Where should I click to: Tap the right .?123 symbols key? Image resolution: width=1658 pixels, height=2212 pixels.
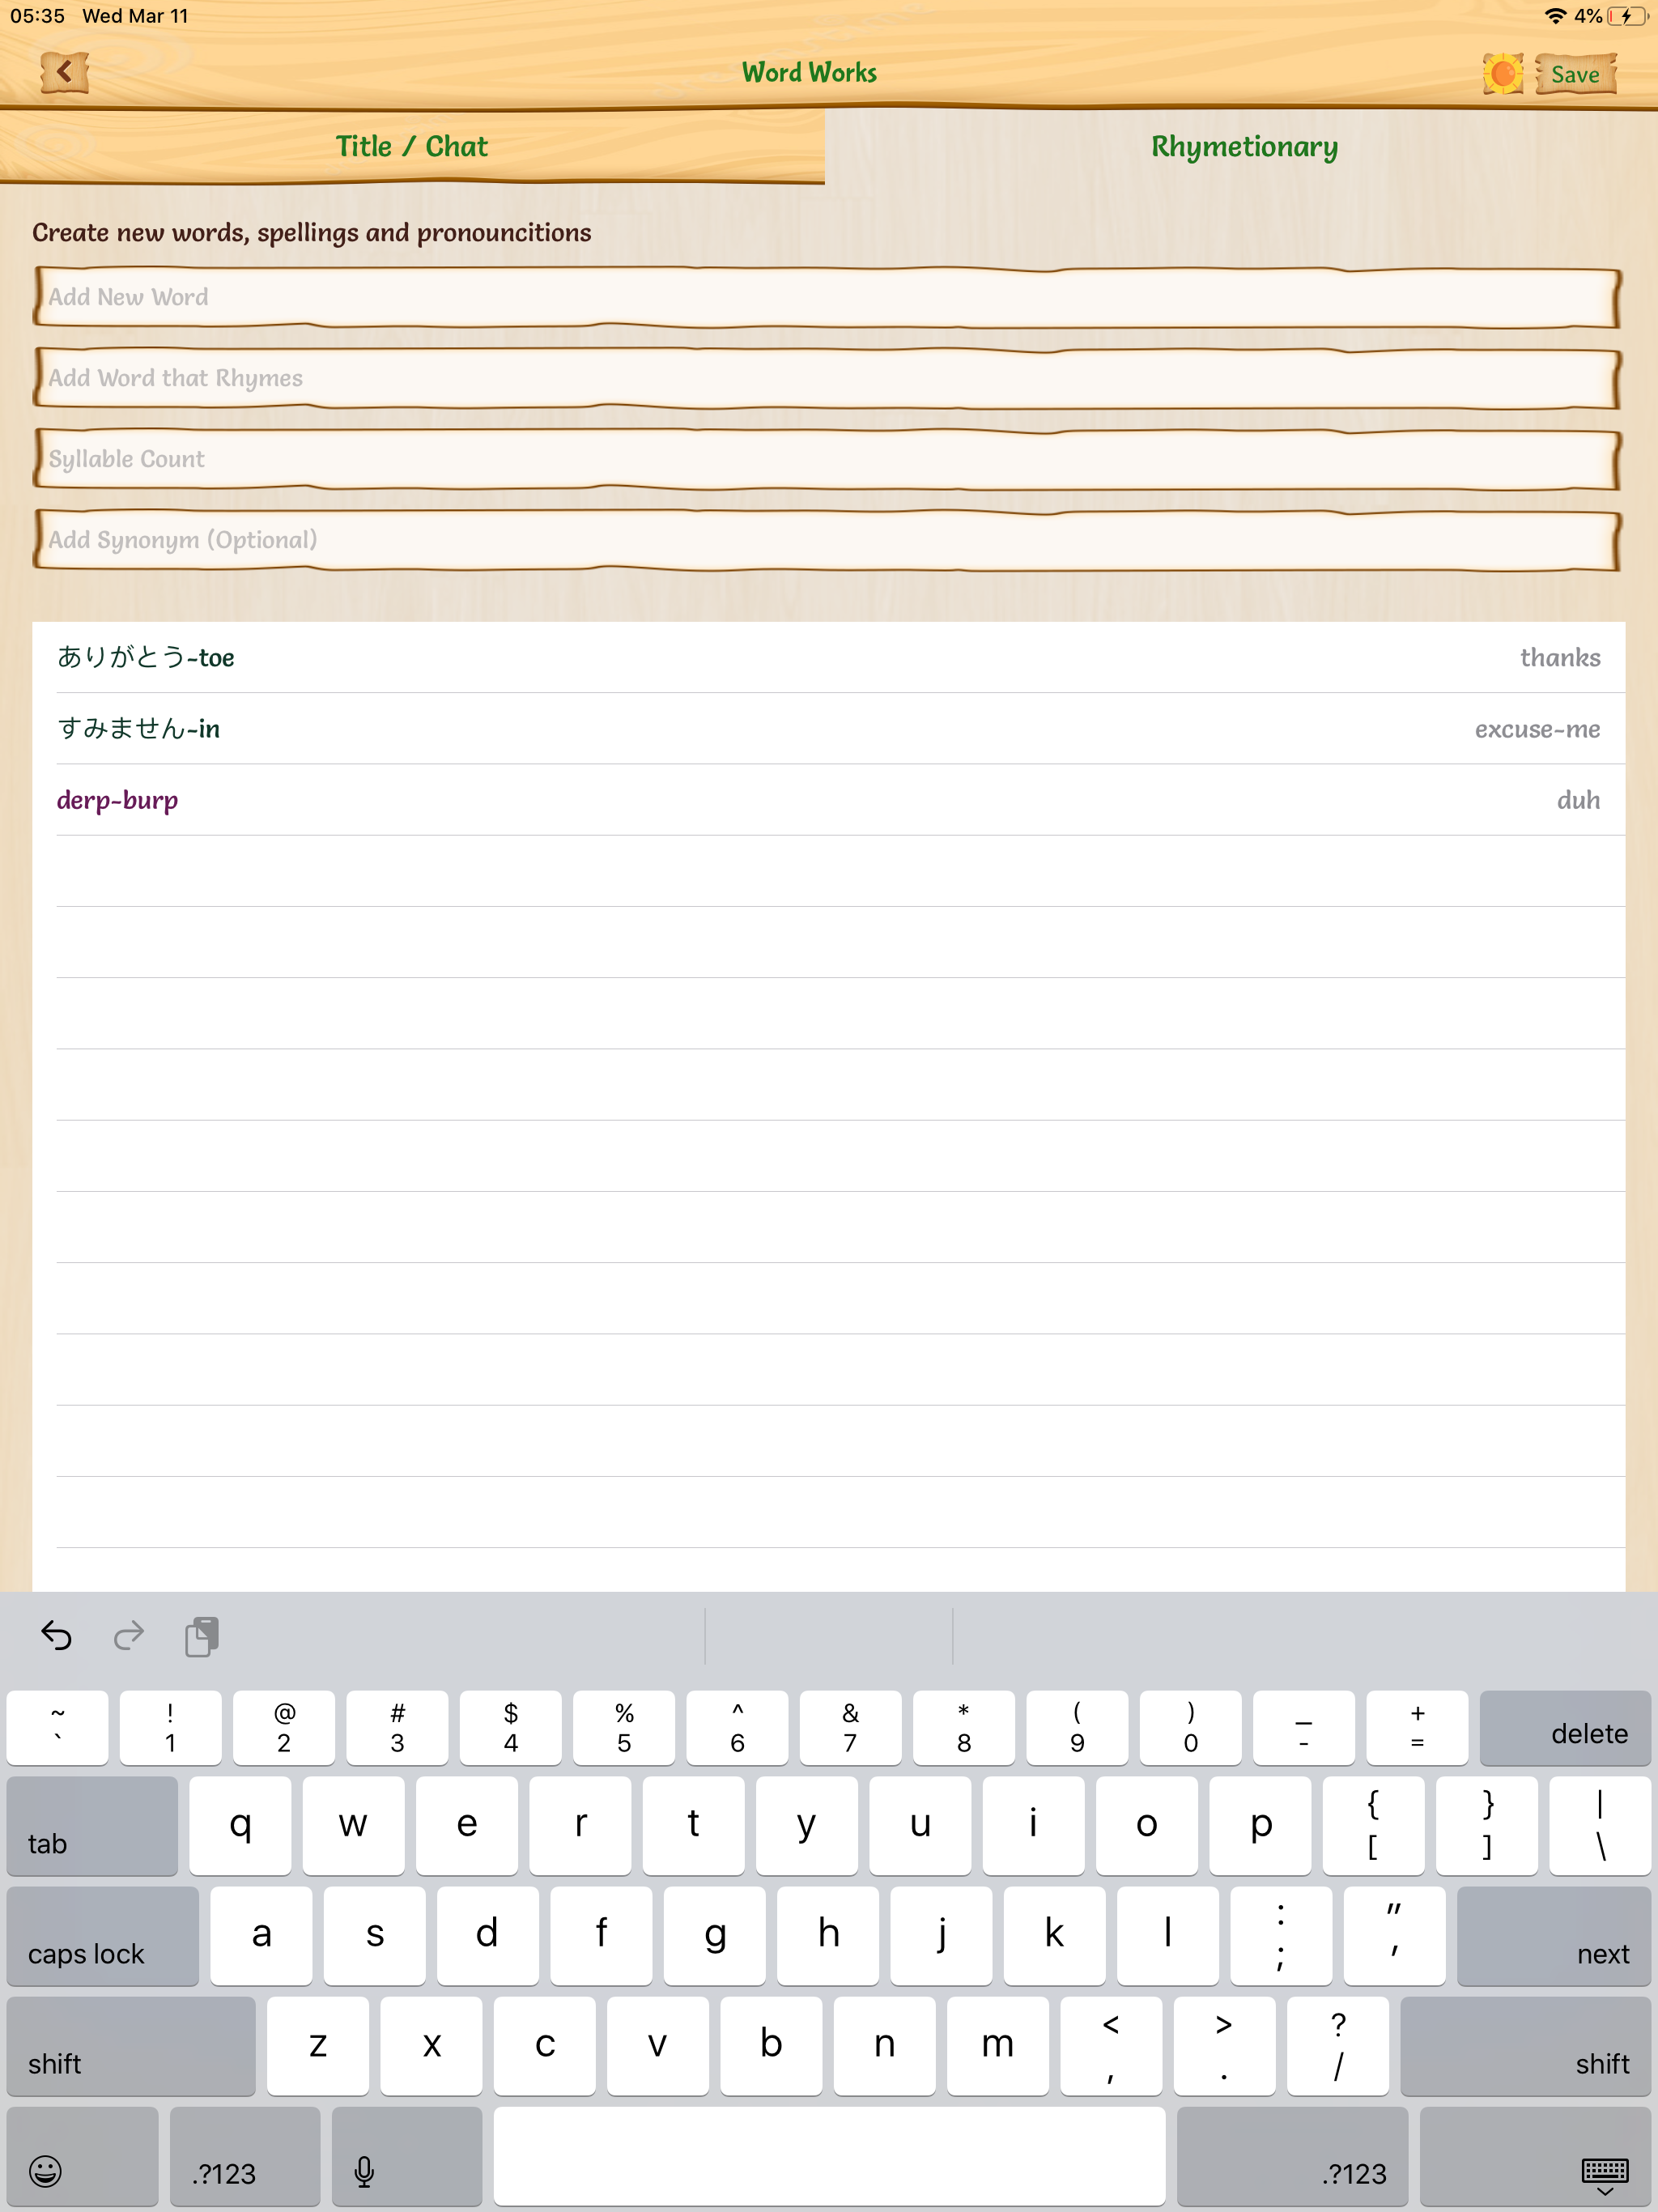(x=1292, y=2156)
